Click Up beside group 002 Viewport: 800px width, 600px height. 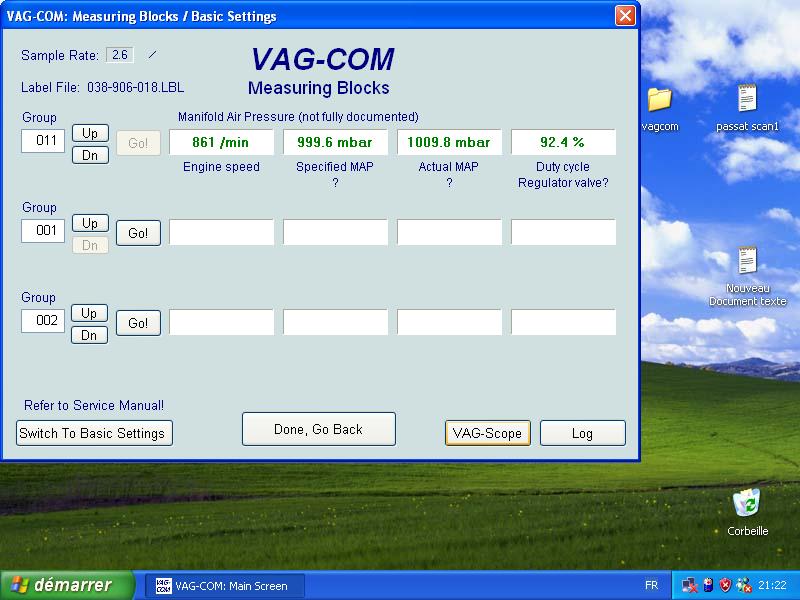pyautogui.click(x=89, y=313)
